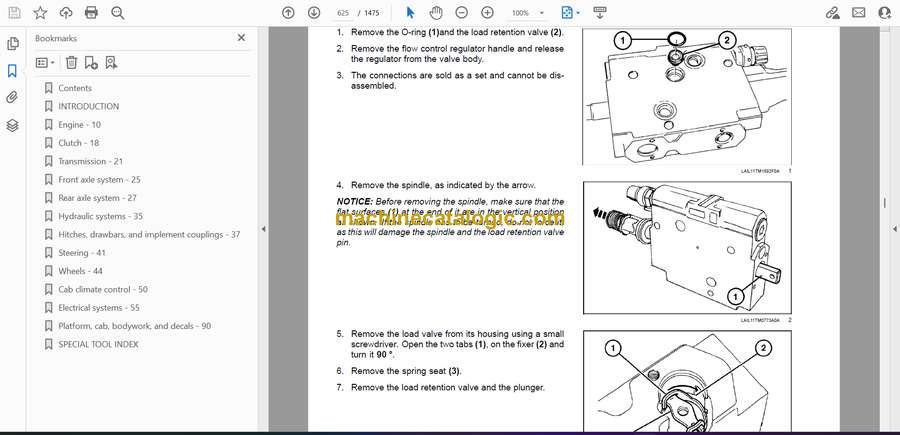
Task: Delete selected bookmark trash icon
Action: pyautogui.click(x=71, y=63)
